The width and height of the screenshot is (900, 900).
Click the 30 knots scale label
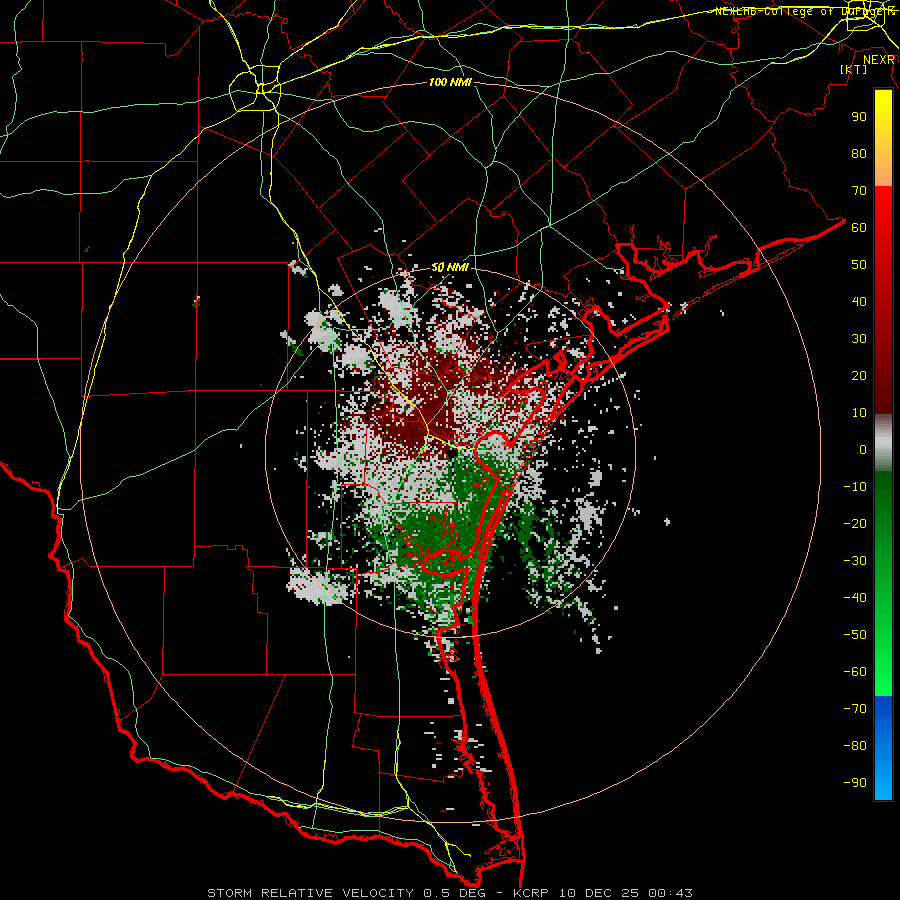pyautogui.click(x=859, y=339)
